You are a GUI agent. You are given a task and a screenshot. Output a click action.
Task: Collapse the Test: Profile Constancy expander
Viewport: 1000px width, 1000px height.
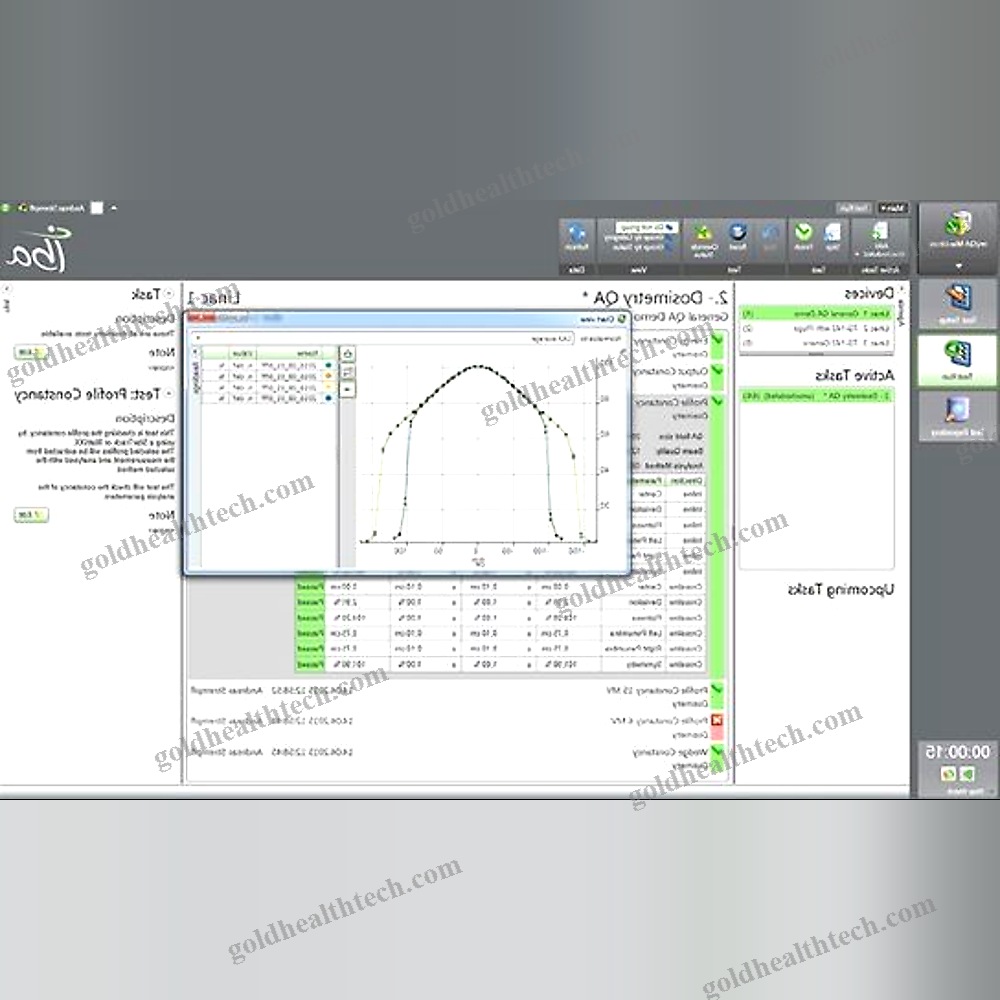click(169, 393)
